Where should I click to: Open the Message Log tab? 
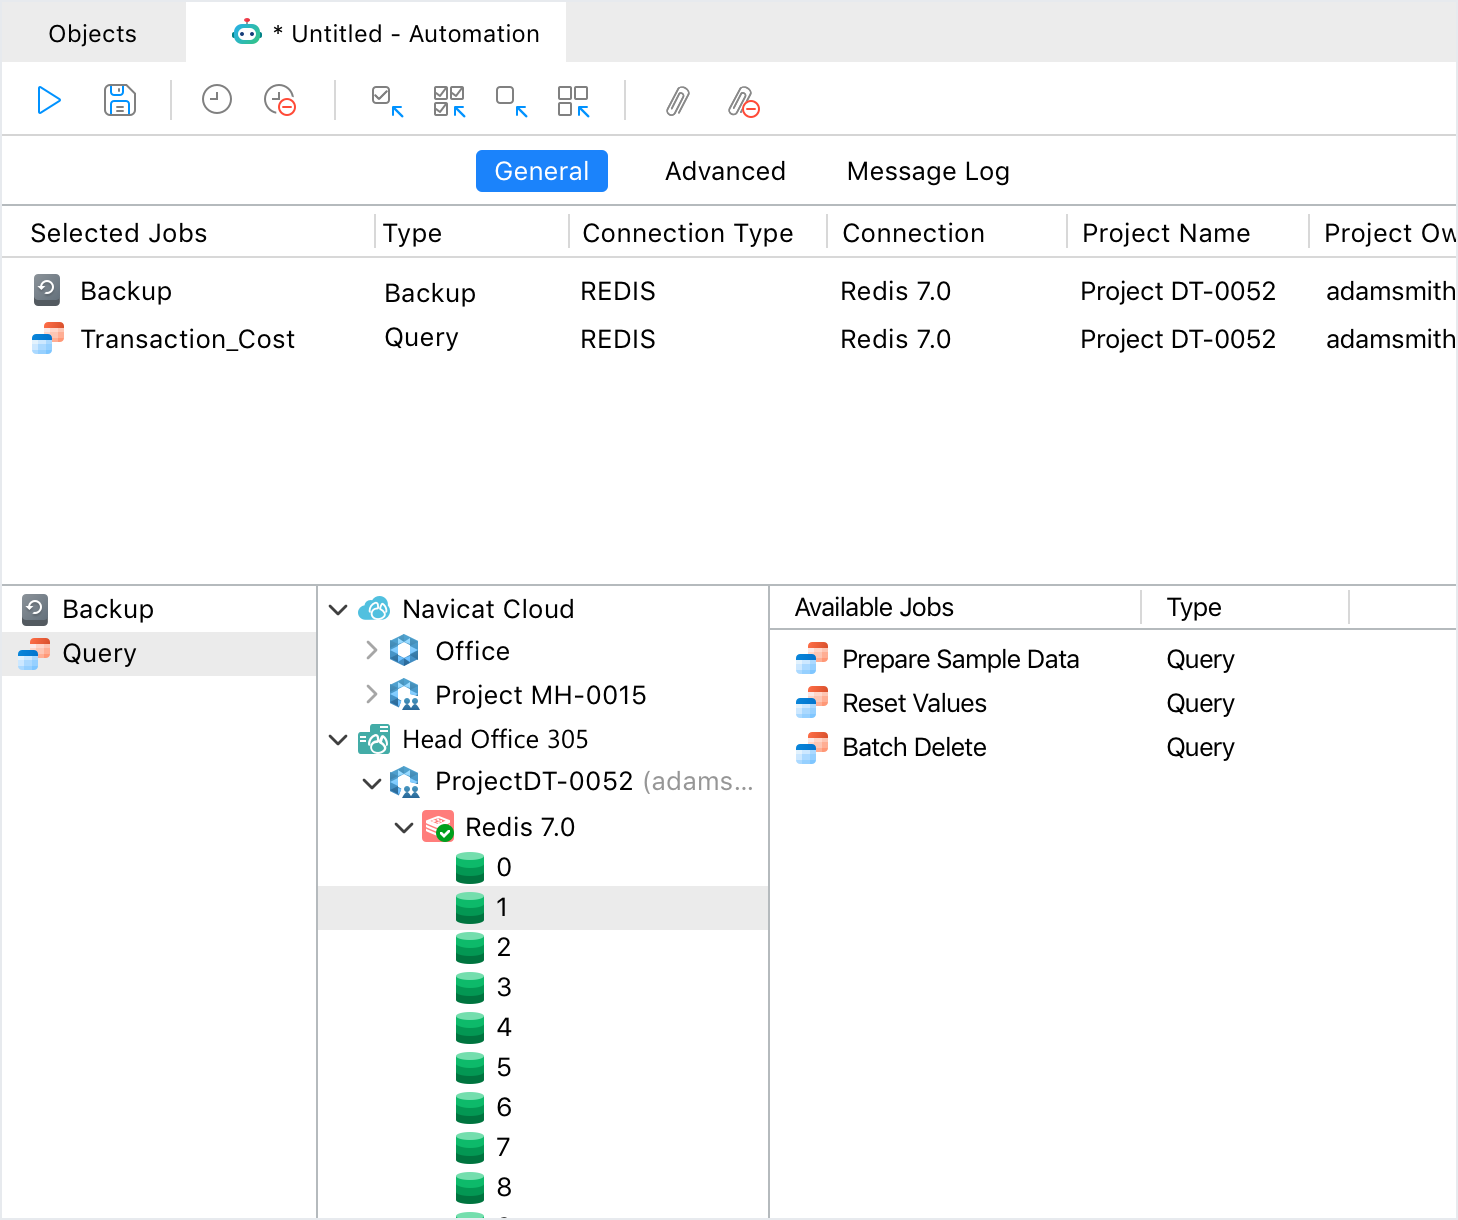coord(928,171)
